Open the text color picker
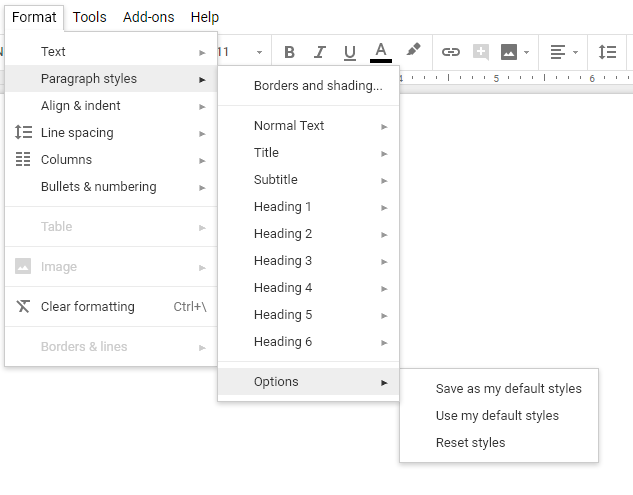Screen dimensions: 633x495 pyautogui.click(x=381, y=52)
